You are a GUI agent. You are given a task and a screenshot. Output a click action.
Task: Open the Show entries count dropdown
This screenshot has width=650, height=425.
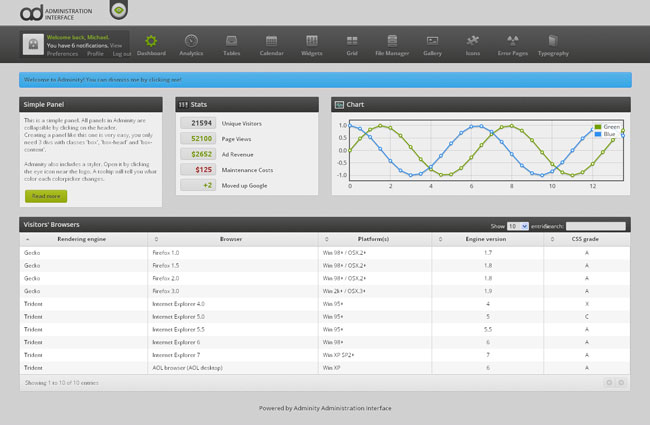(x=518, y=226)
